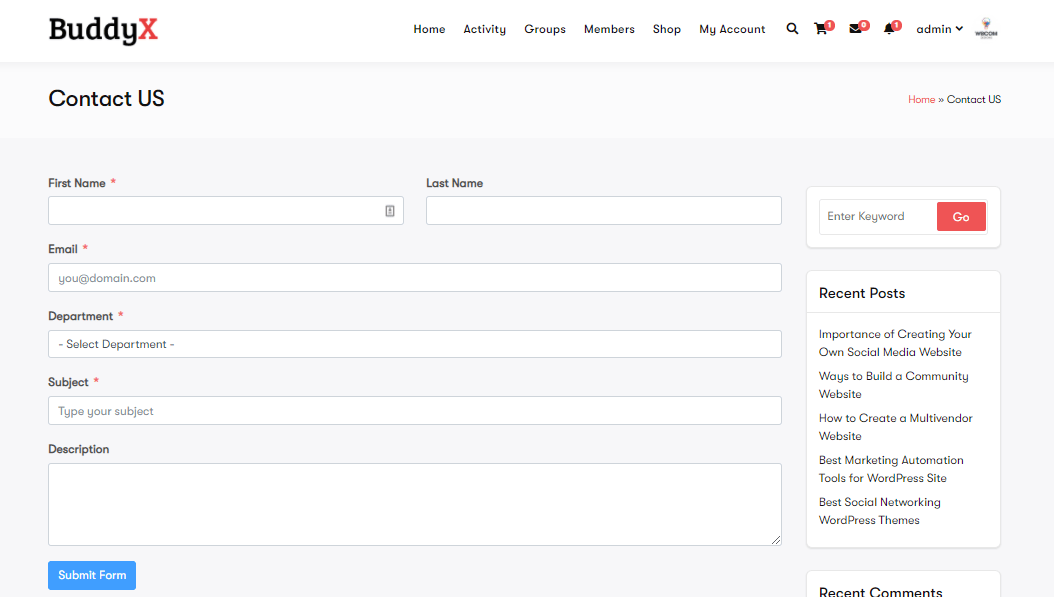1054x597 pixels.
Task: Open 'Best Social Networking WordPress Themes'
Action: [879, 510]
